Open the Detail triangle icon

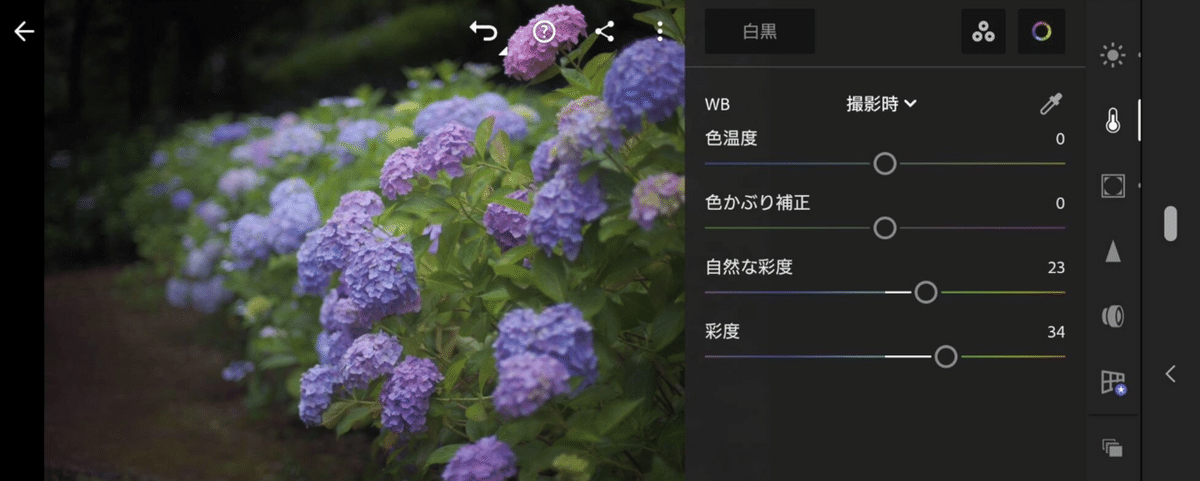(1112, 251)
